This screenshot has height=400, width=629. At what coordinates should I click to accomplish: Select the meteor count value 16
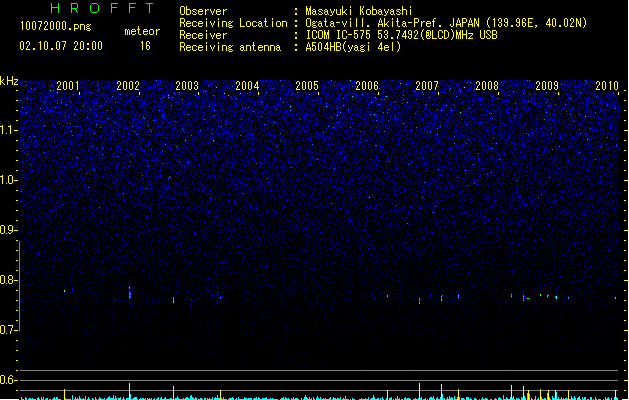tap(145, 46)
